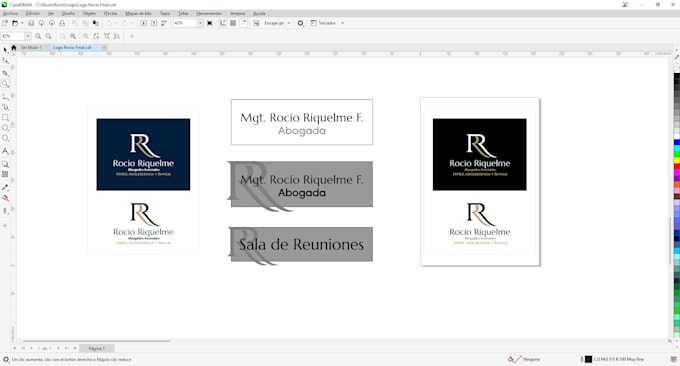Pick the red swatch in color palette
Viewport: 680px width, 366px height.
[677, 167]
